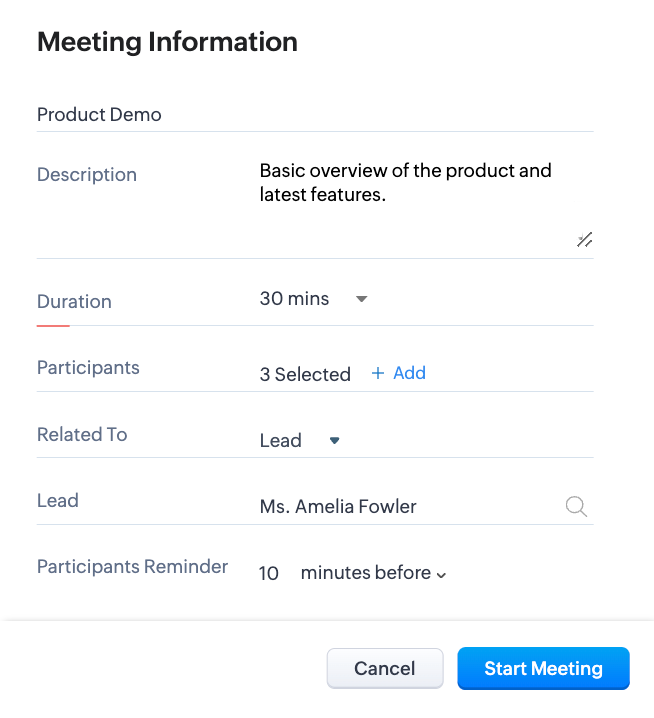The width and height of the screenshot is (654, 718).
Task: Click the Cancel button
Action: [x=385, y=669]
